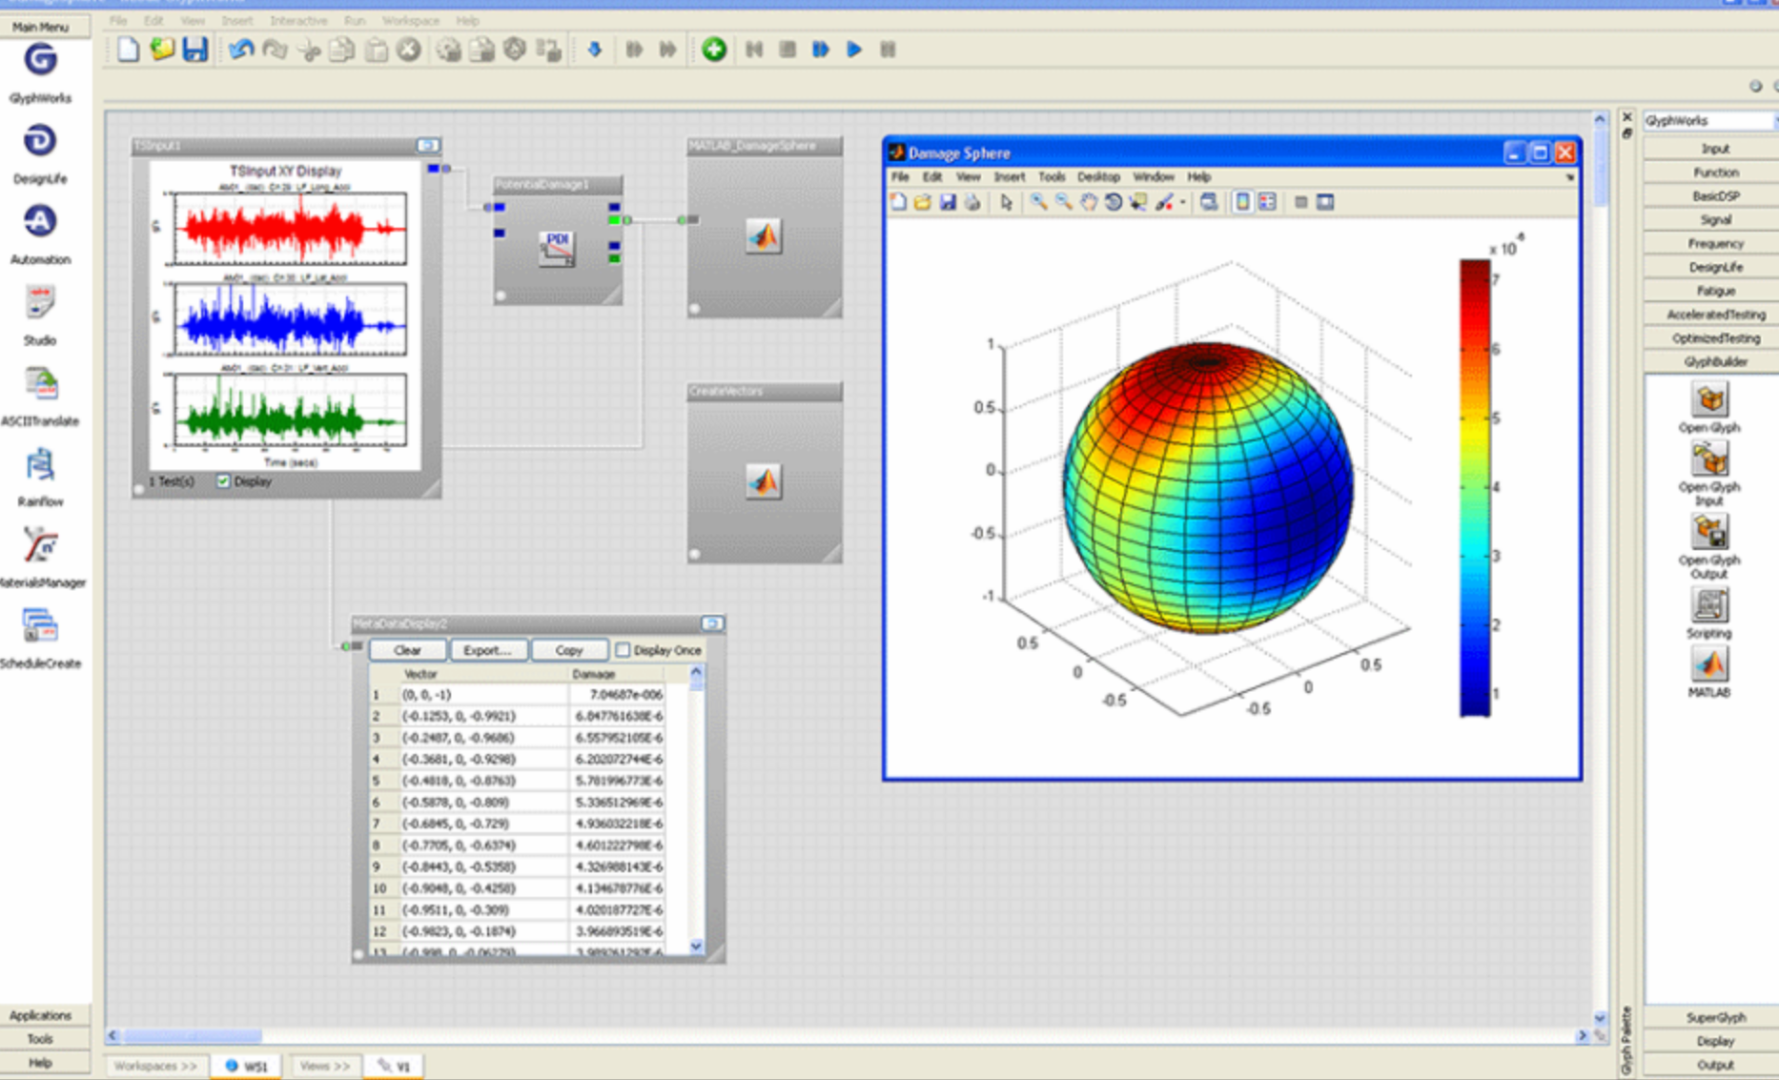Click the Export... button in the metadata display

pos(488,650)
